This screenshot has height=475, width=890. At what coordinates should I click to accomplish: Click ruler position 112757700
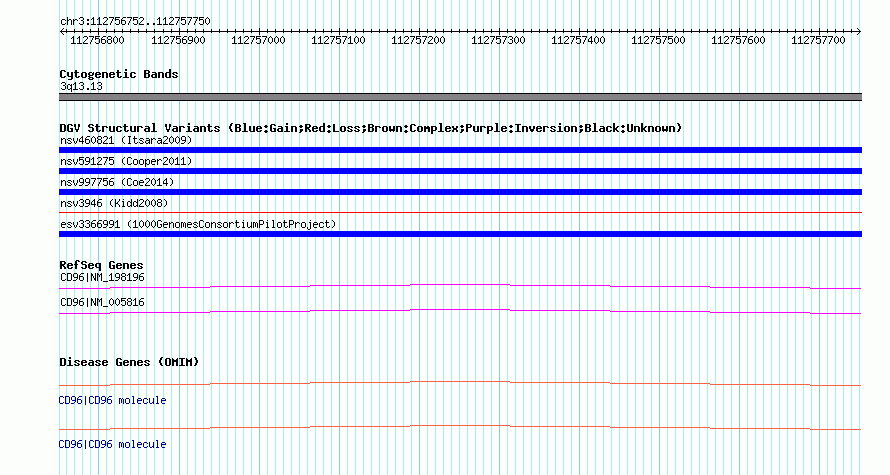pos(818,40)
